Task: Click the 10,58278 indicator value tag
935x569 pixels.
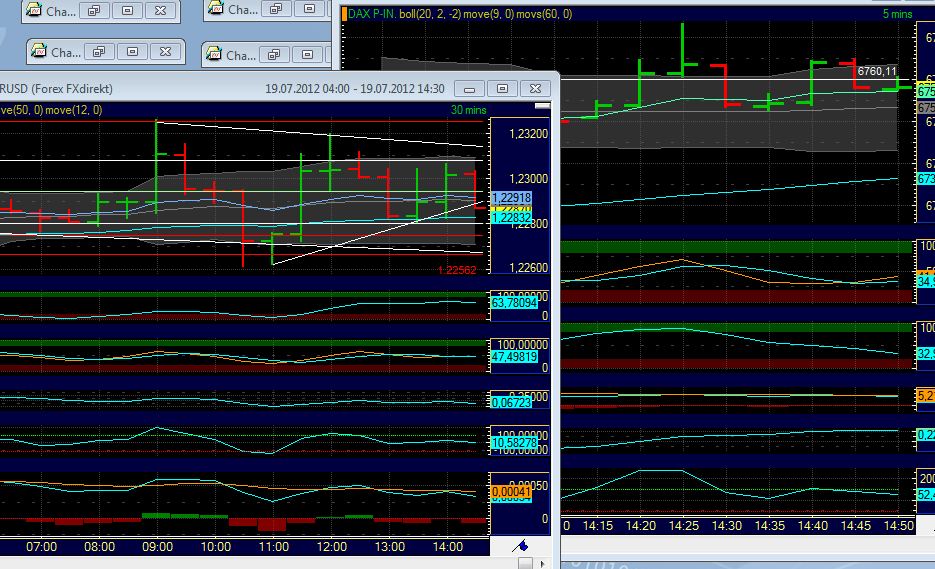Action: pos(514,443)
